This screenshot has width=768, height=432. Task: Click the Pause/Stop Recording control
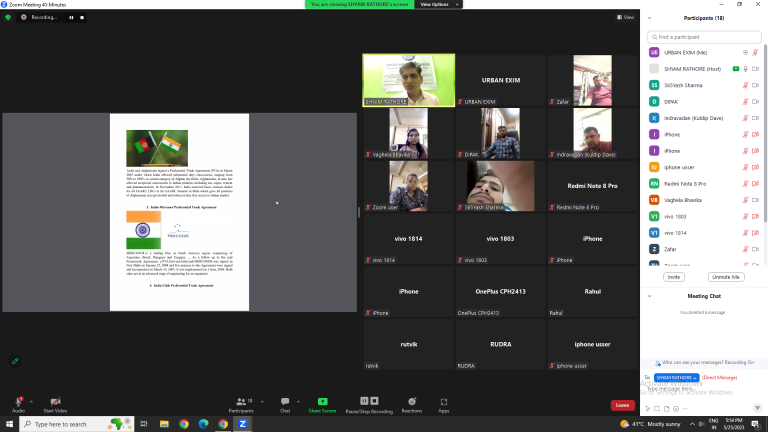pyautogui.click(x=370, y=402)
